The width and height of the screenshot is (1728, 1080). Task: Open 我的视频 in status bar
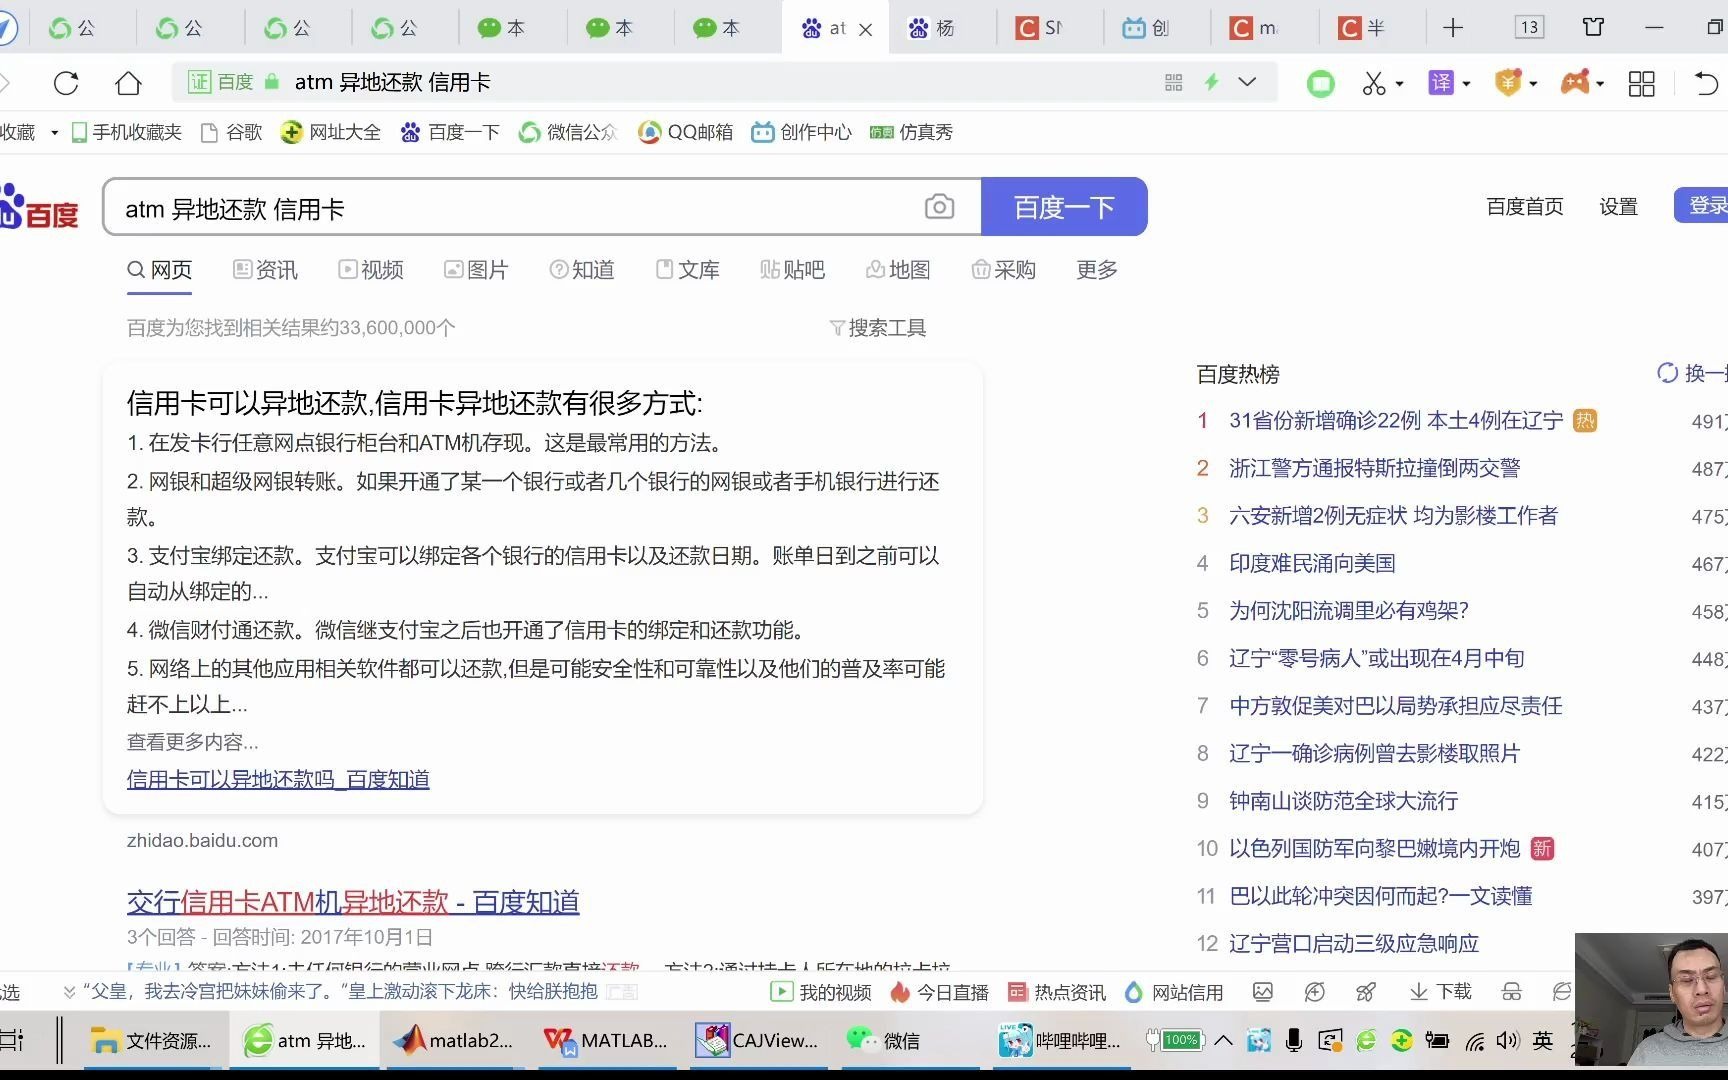click(x=821, y=992)
